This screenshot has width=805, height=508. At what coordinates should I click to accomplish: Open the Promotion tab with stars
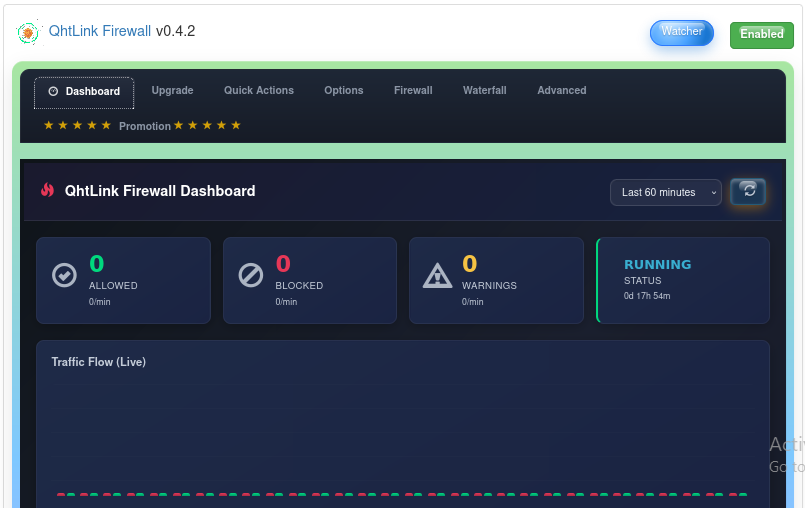point(142,126)
